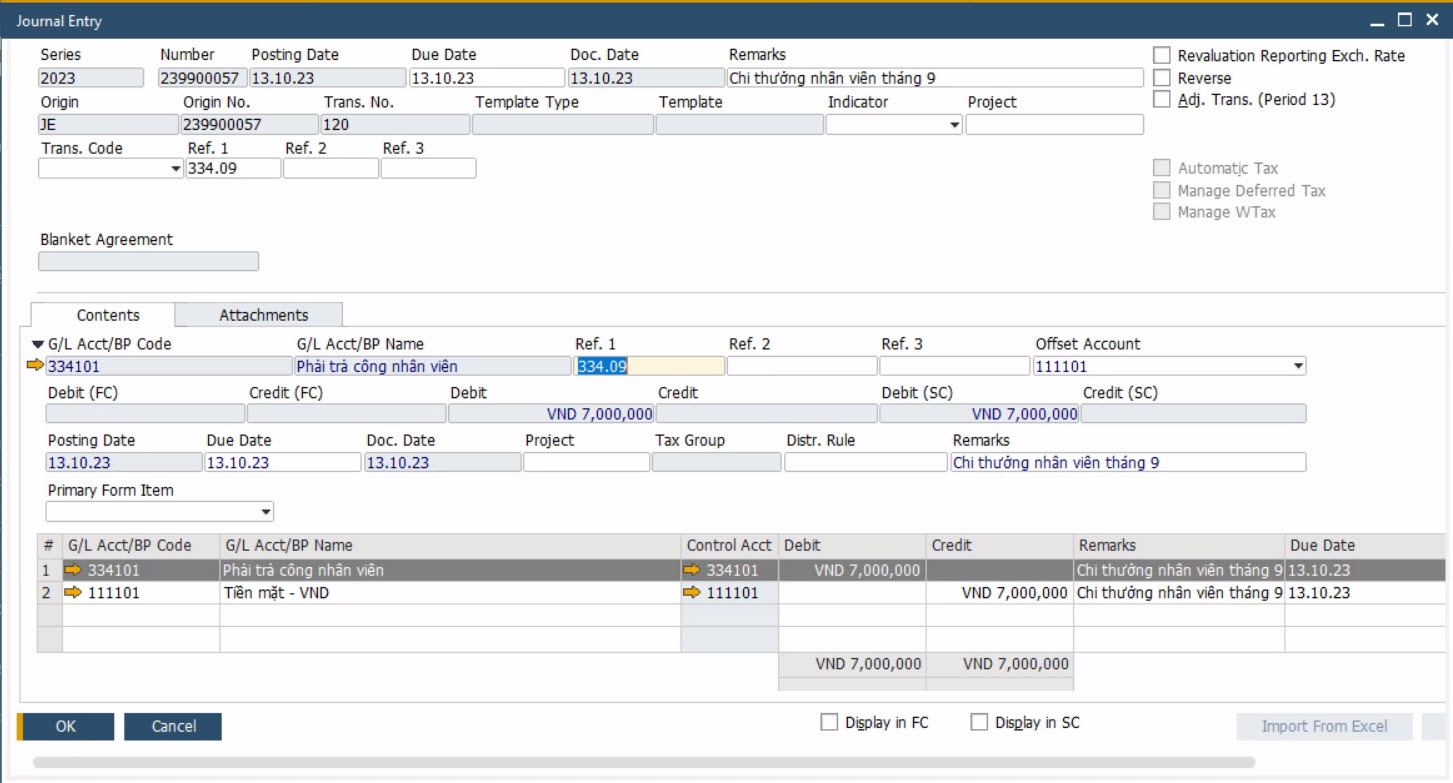This screenshot has height=783, width=1453.
Task: Click the header Ref. 3 field
Action: point(428,169)
